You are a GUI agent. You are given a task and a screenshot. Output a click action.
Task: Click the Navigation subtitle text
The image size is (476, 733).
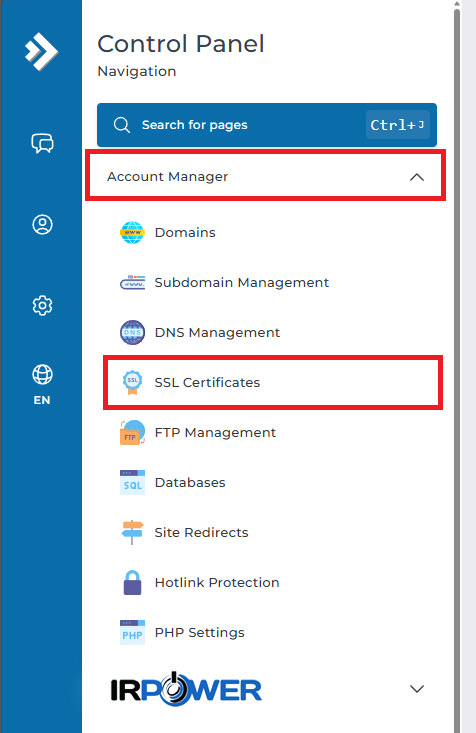pyautogui.click(x=137, y=71)
